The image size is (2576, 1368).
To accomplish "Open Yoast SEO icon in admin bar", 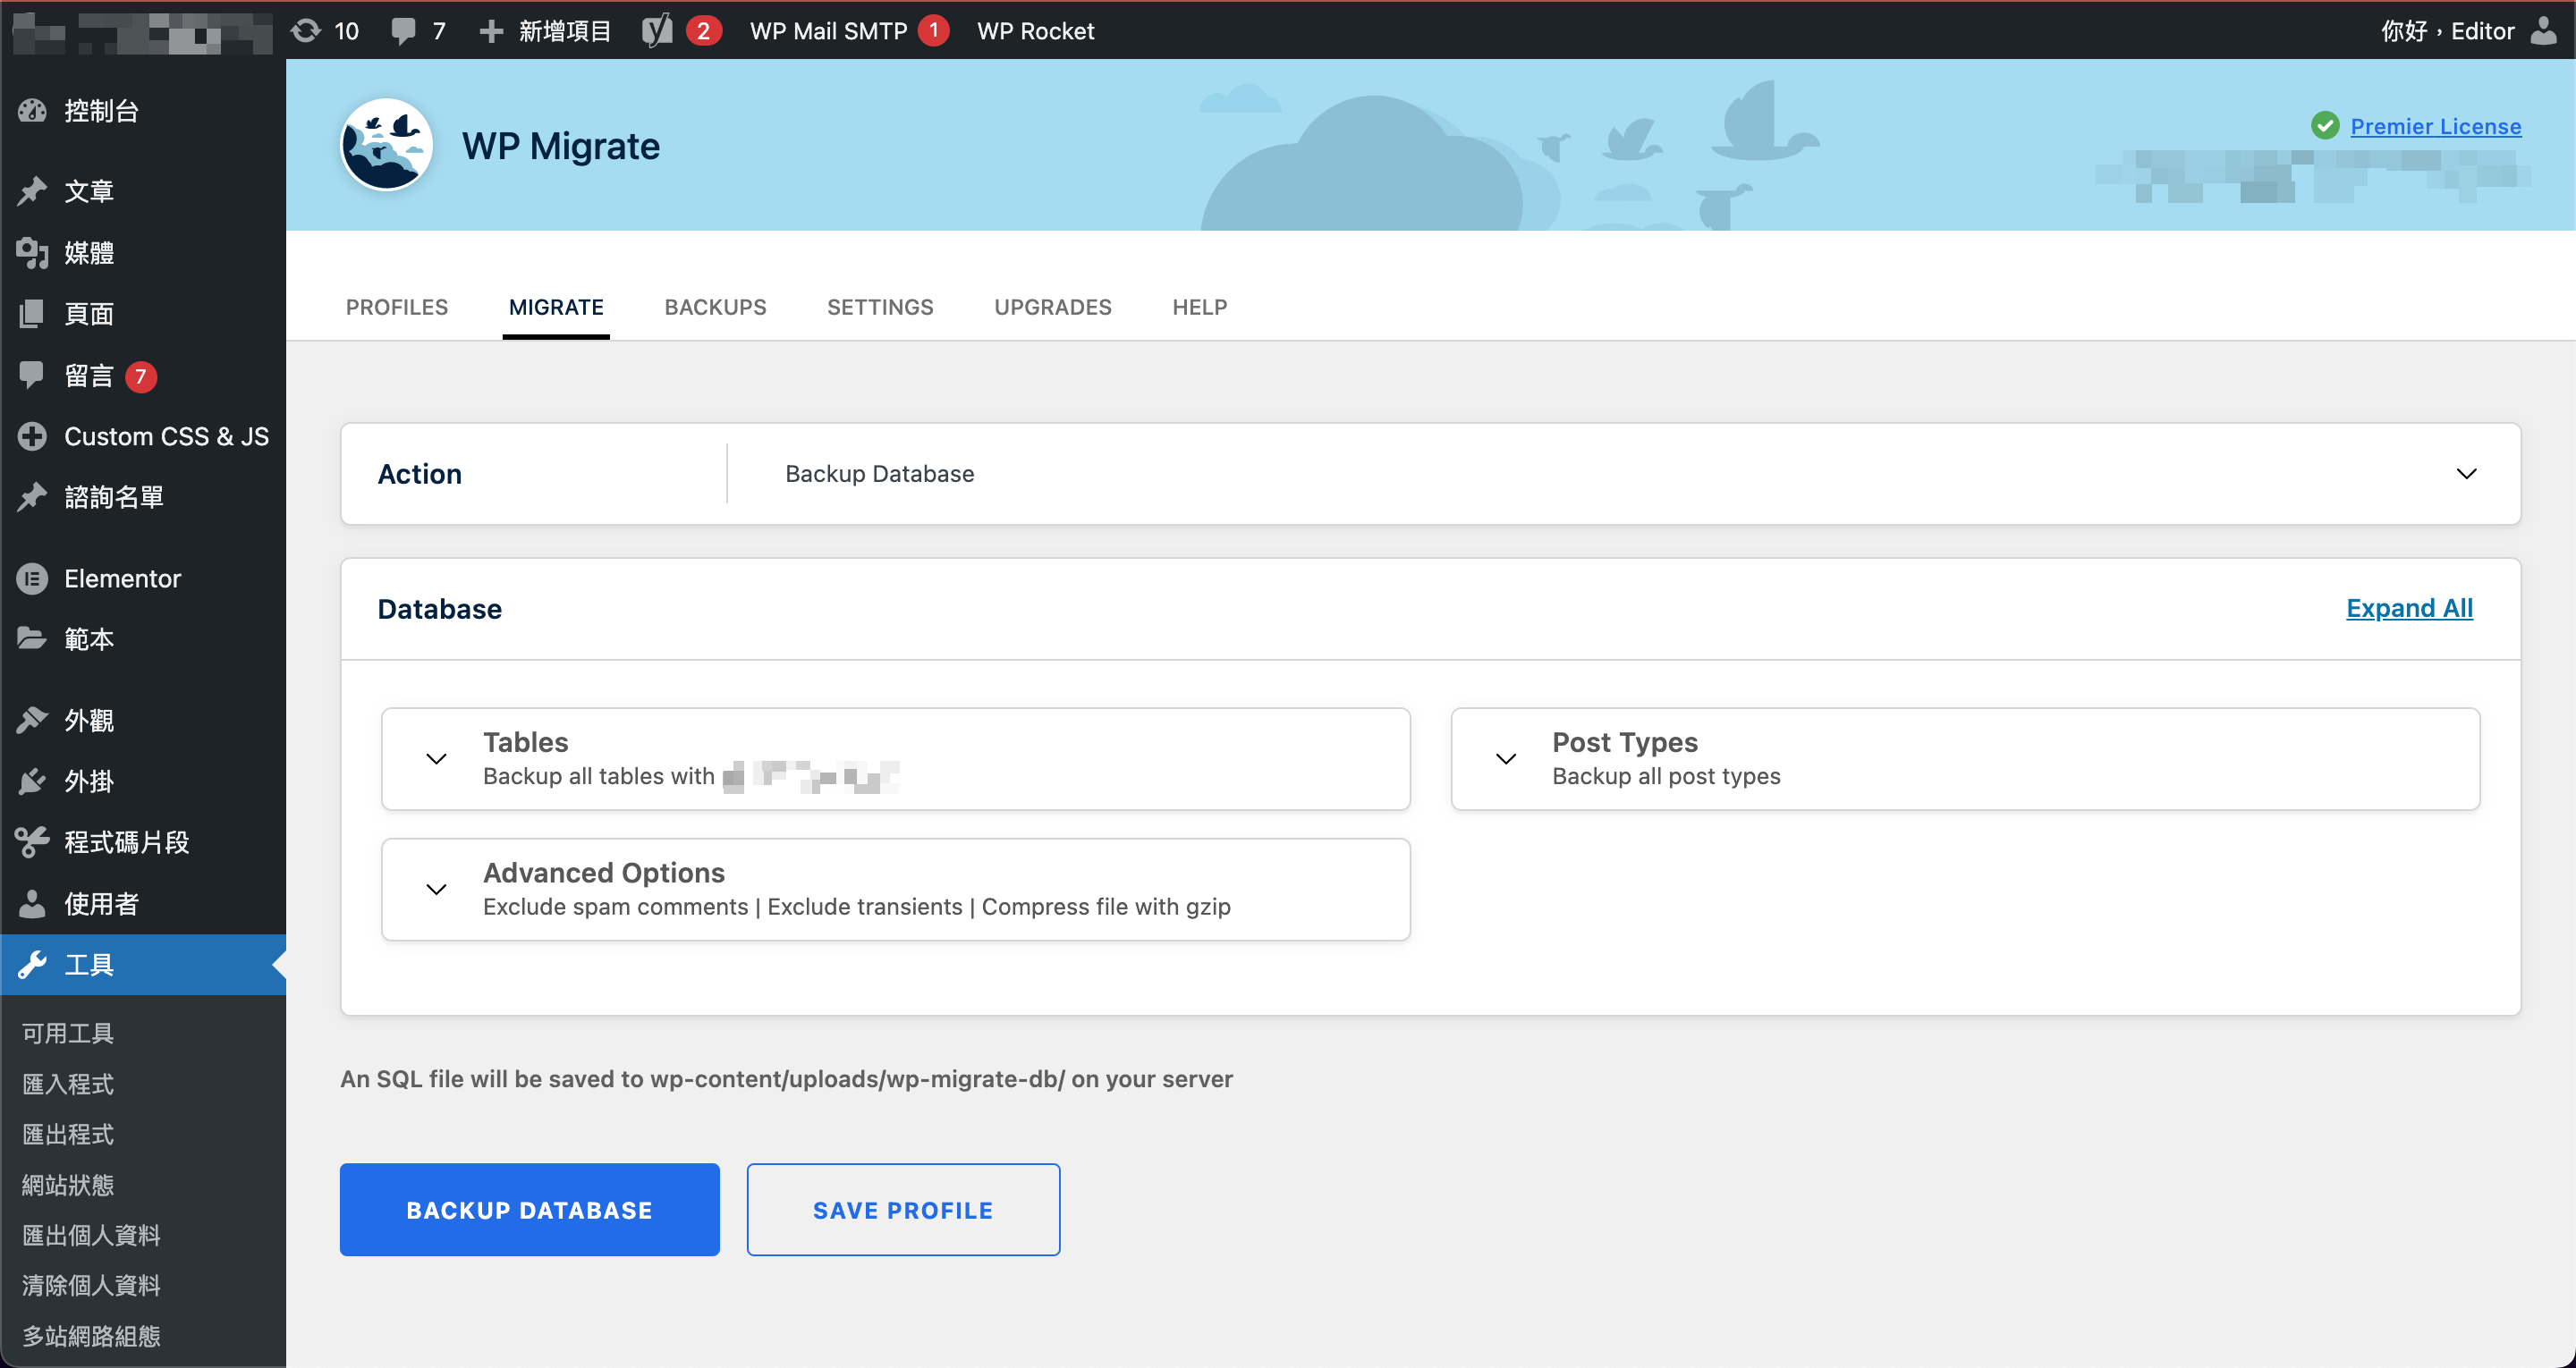I will [x=657, y=31].
